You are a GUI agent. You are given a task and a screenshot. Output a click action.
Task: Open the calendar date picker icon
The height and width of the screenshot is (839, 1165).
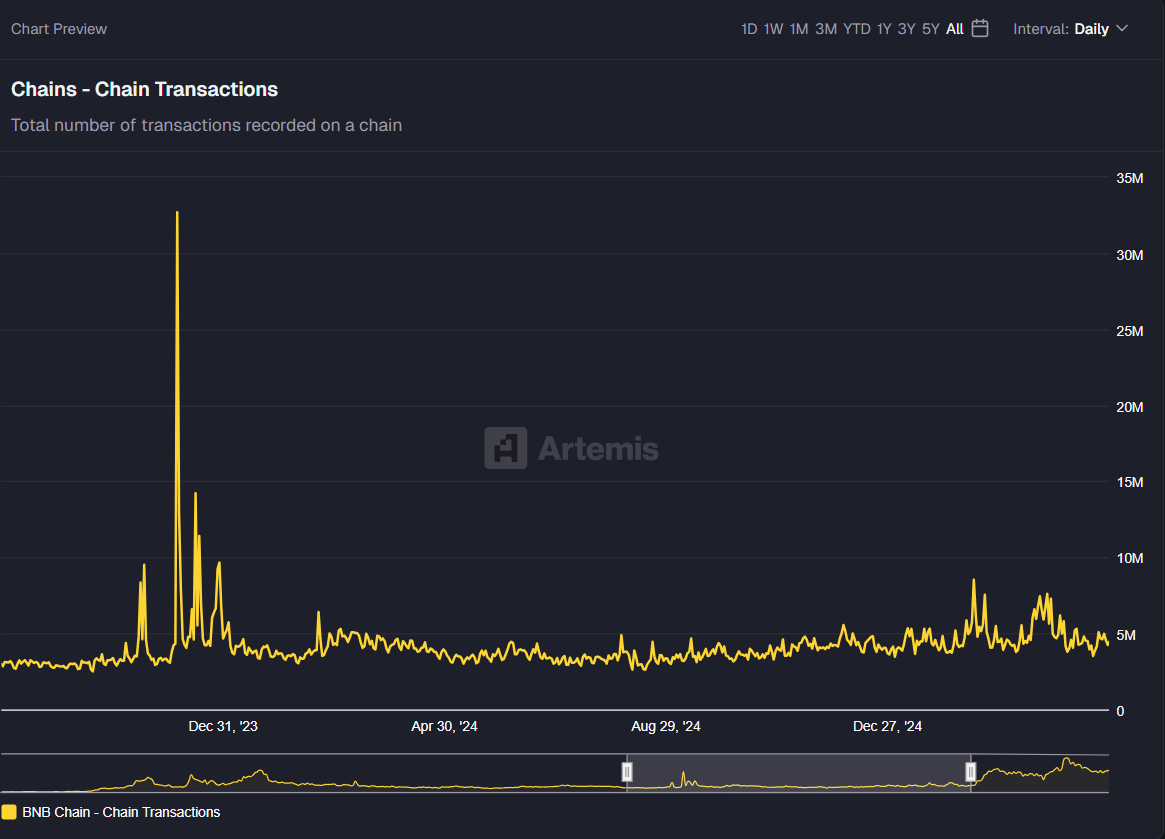pos(979,29)
